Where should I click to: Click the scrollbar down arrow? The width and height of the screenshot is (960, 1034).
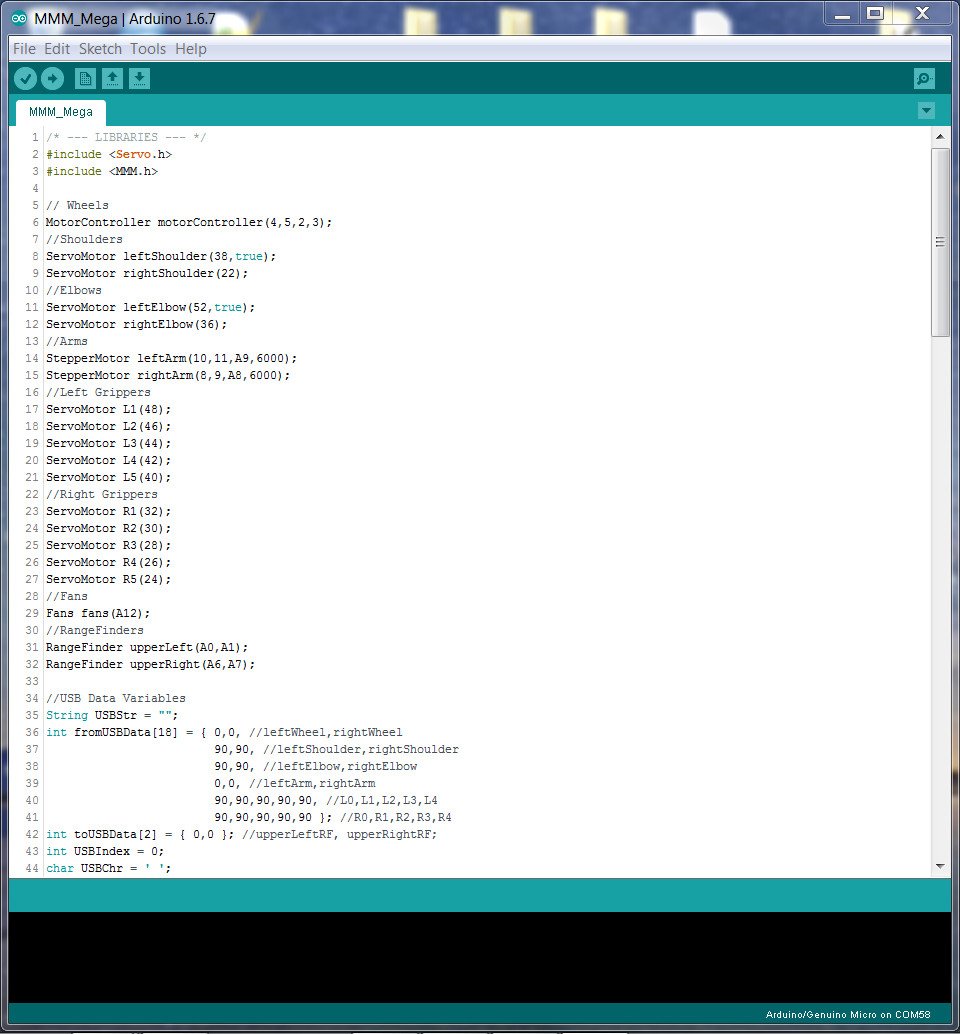[941, 868]
